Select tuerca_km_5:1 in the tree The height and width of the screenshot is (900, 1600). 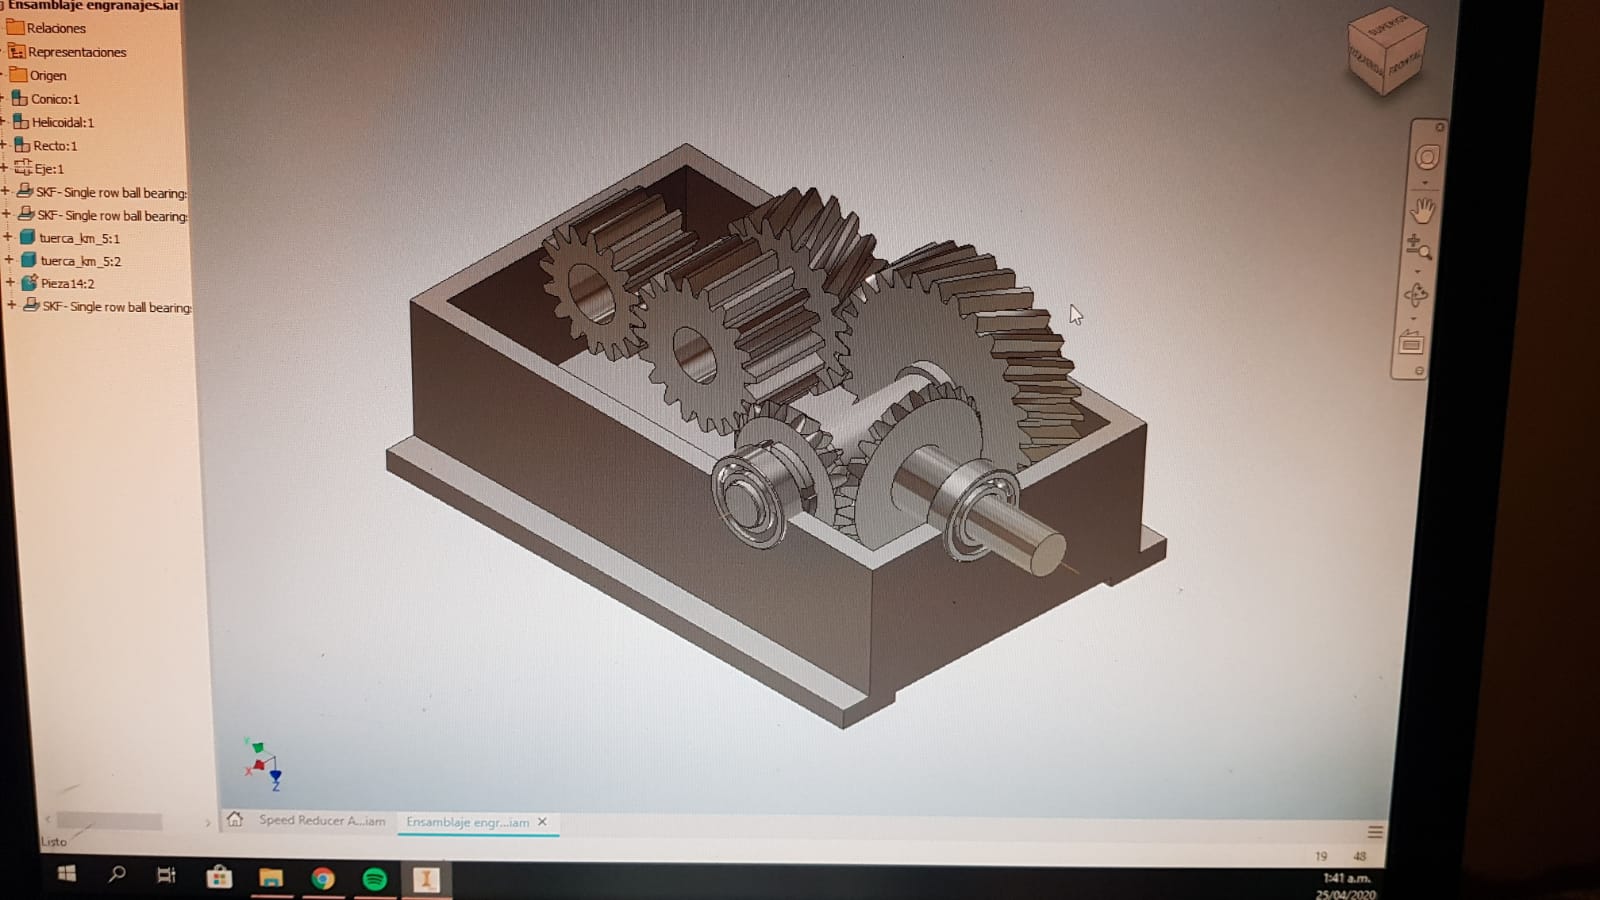[79, 238]
